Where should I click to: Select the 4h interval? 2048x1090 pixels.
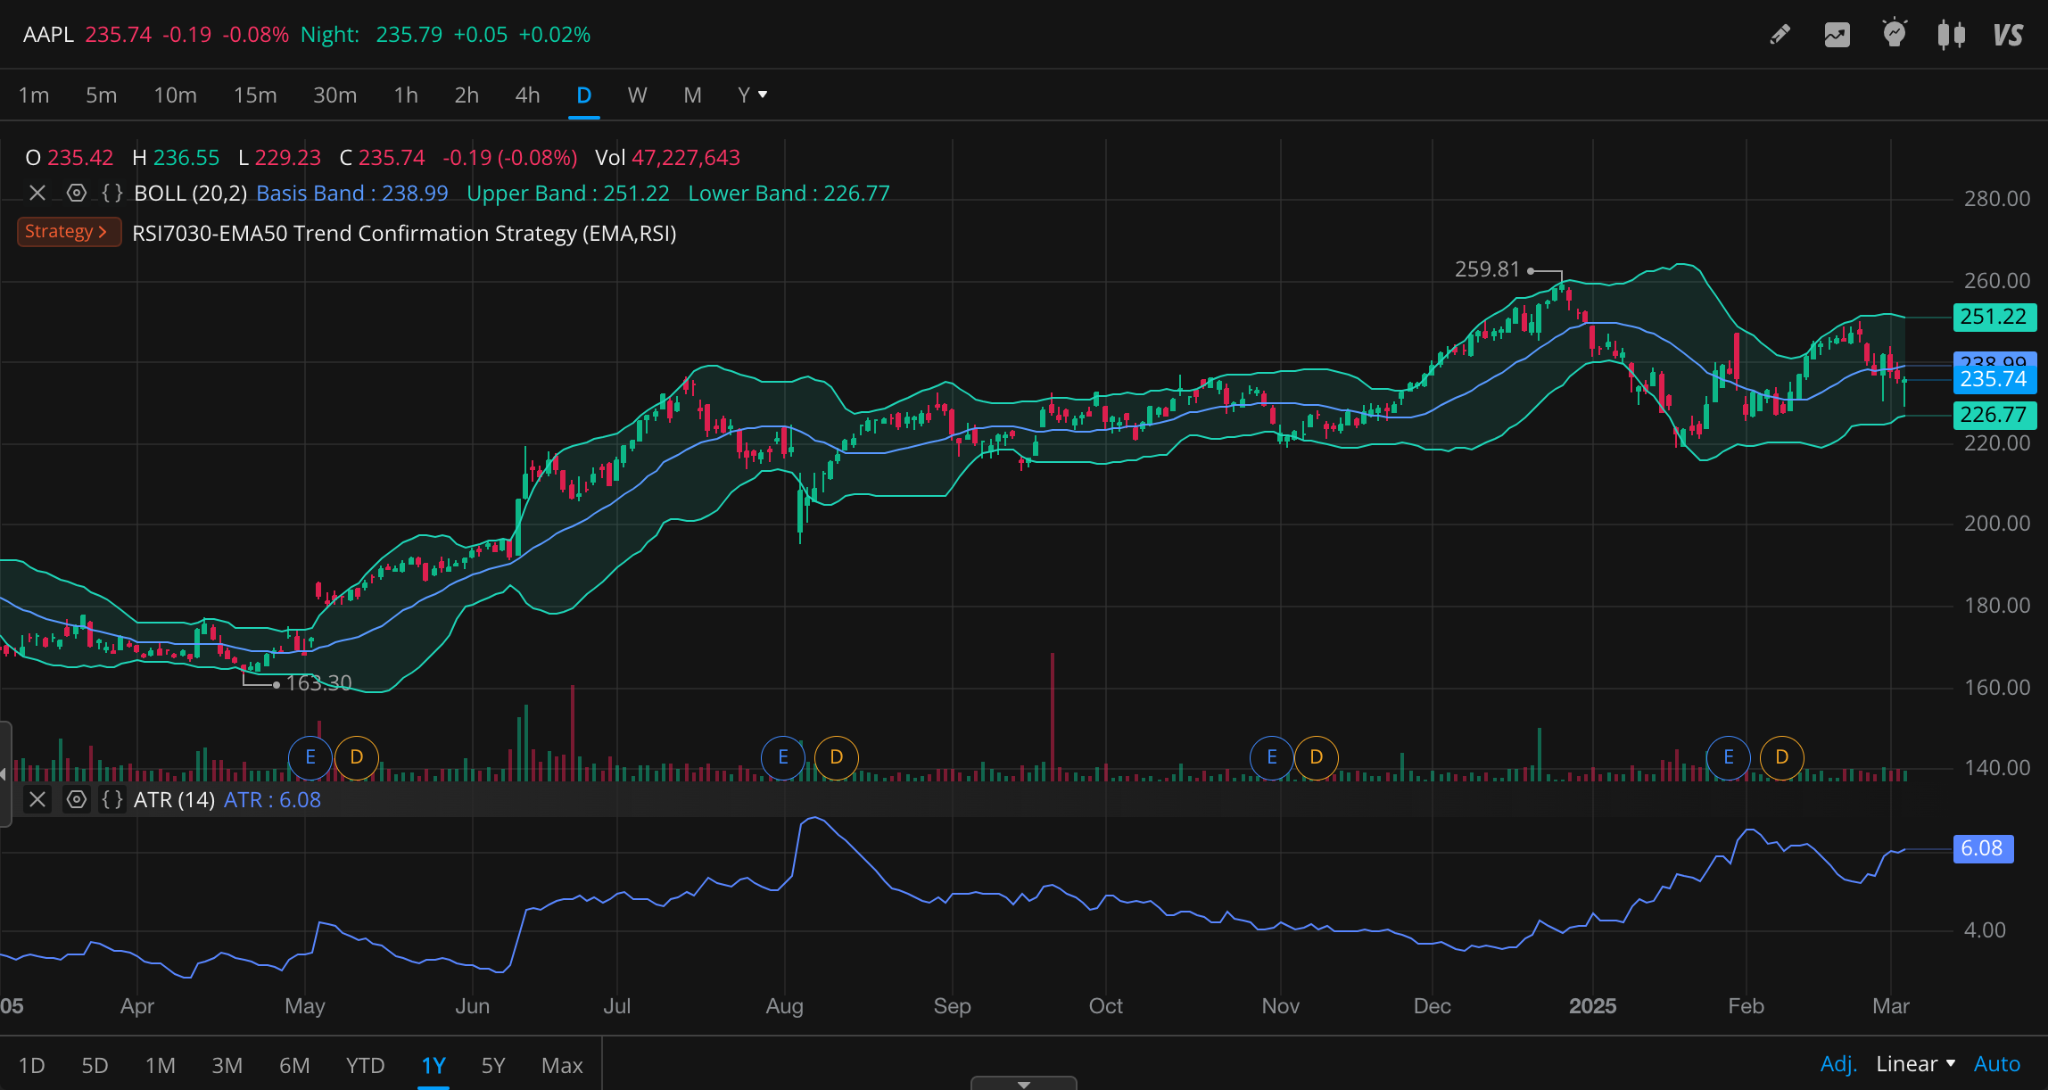click(527, 95)
